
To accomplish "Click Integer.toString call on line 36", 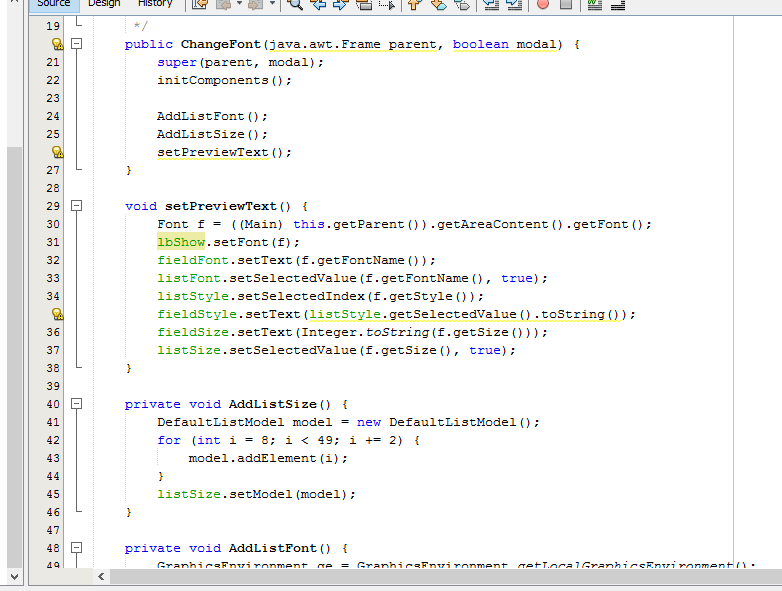I will coord(365,333).
